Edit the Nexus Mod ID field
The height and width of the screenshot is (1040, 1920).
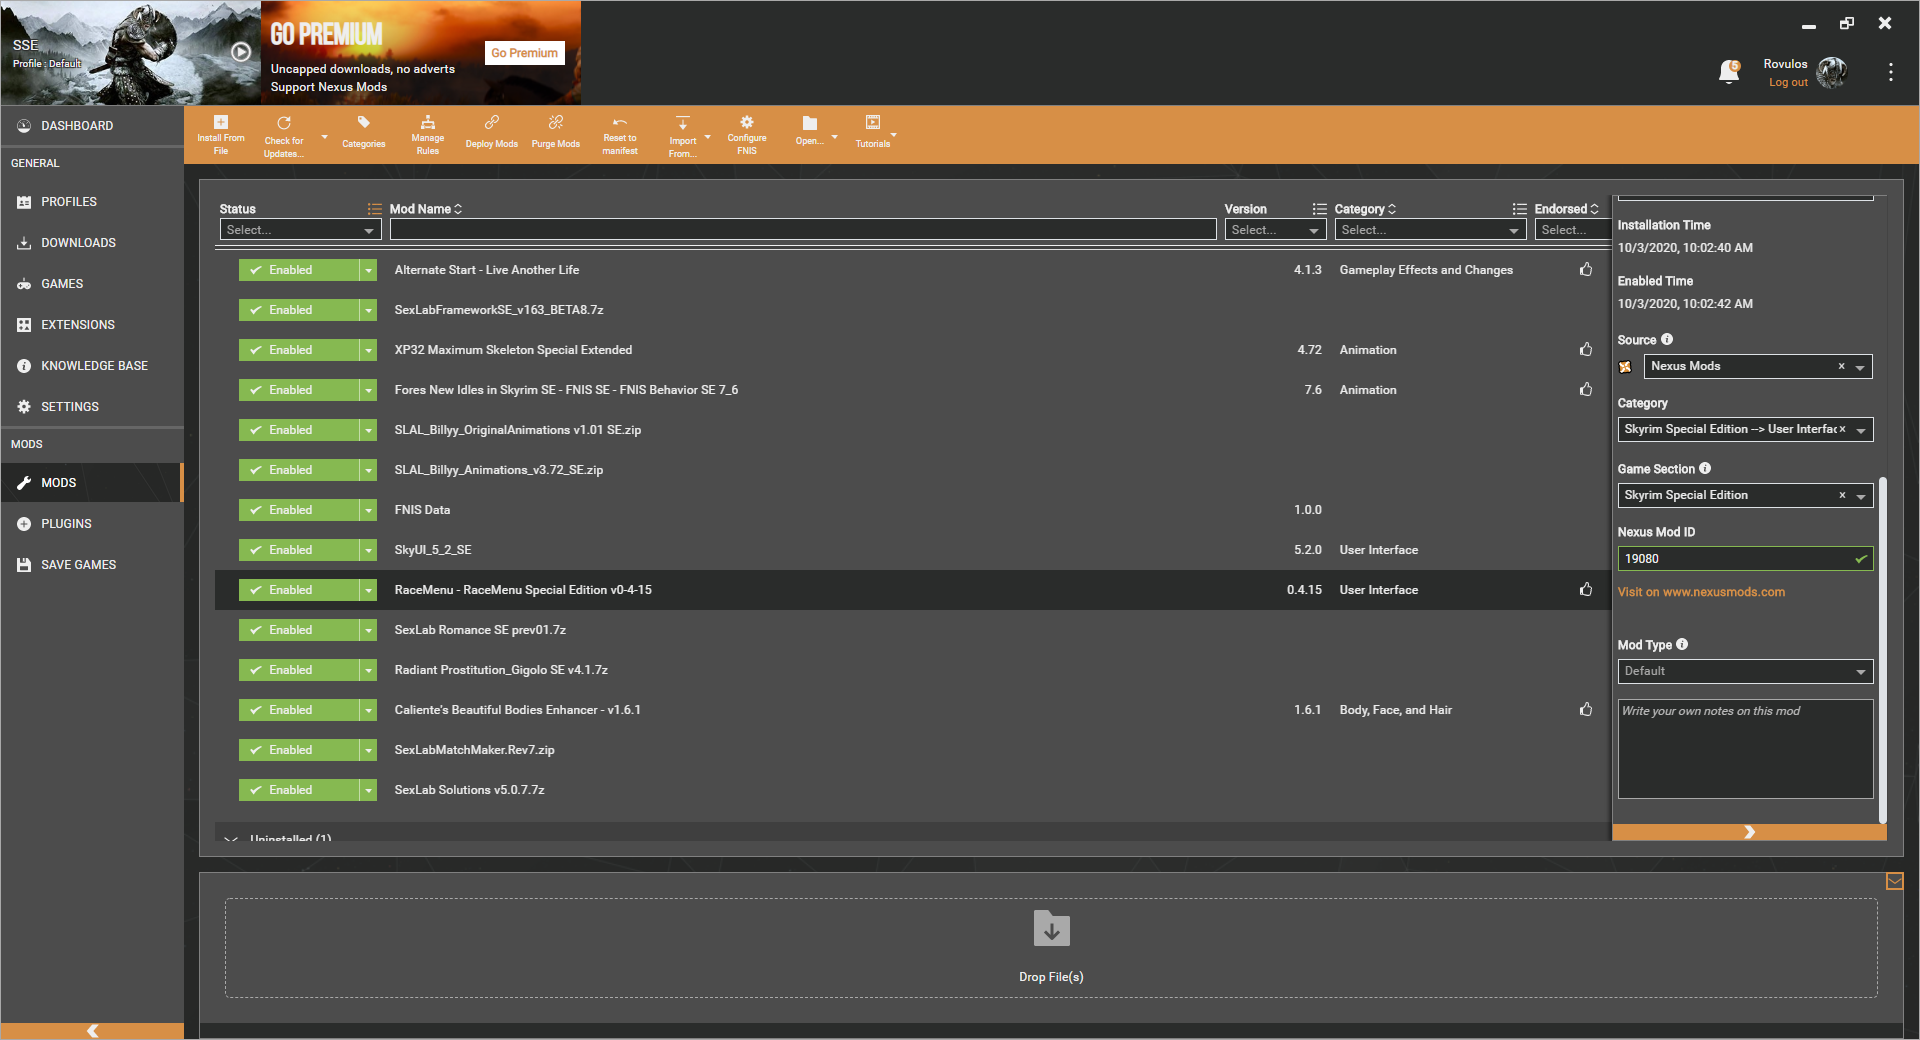point(1745,559)
